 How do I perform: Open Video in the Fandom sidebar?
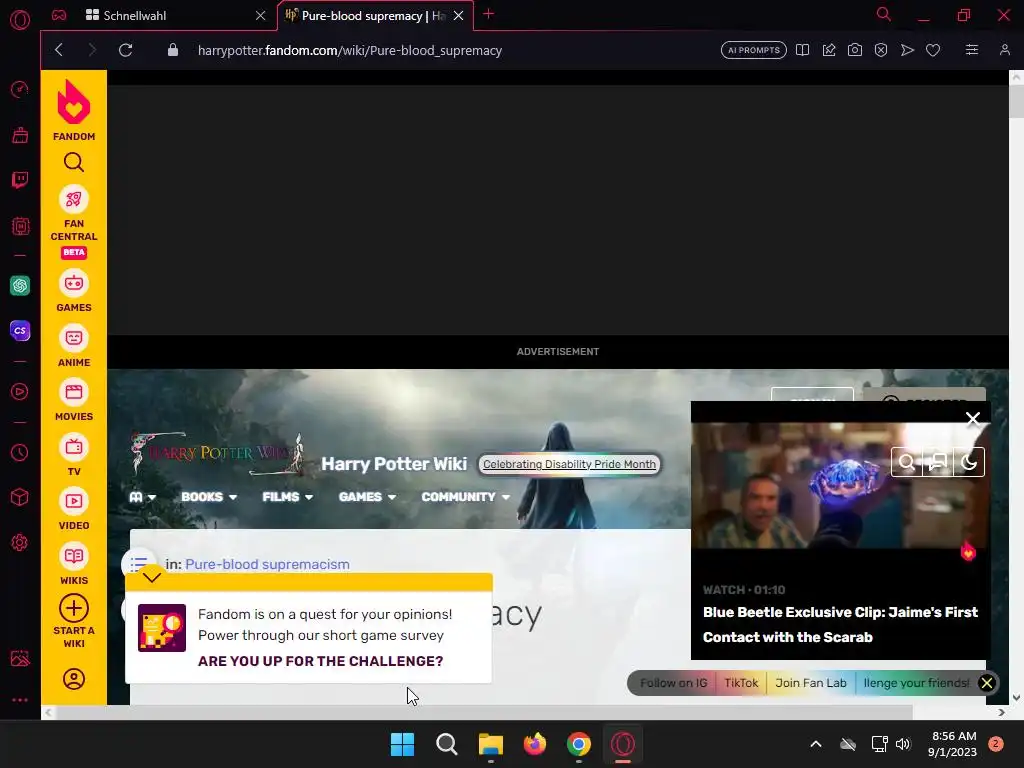[74, 509]
